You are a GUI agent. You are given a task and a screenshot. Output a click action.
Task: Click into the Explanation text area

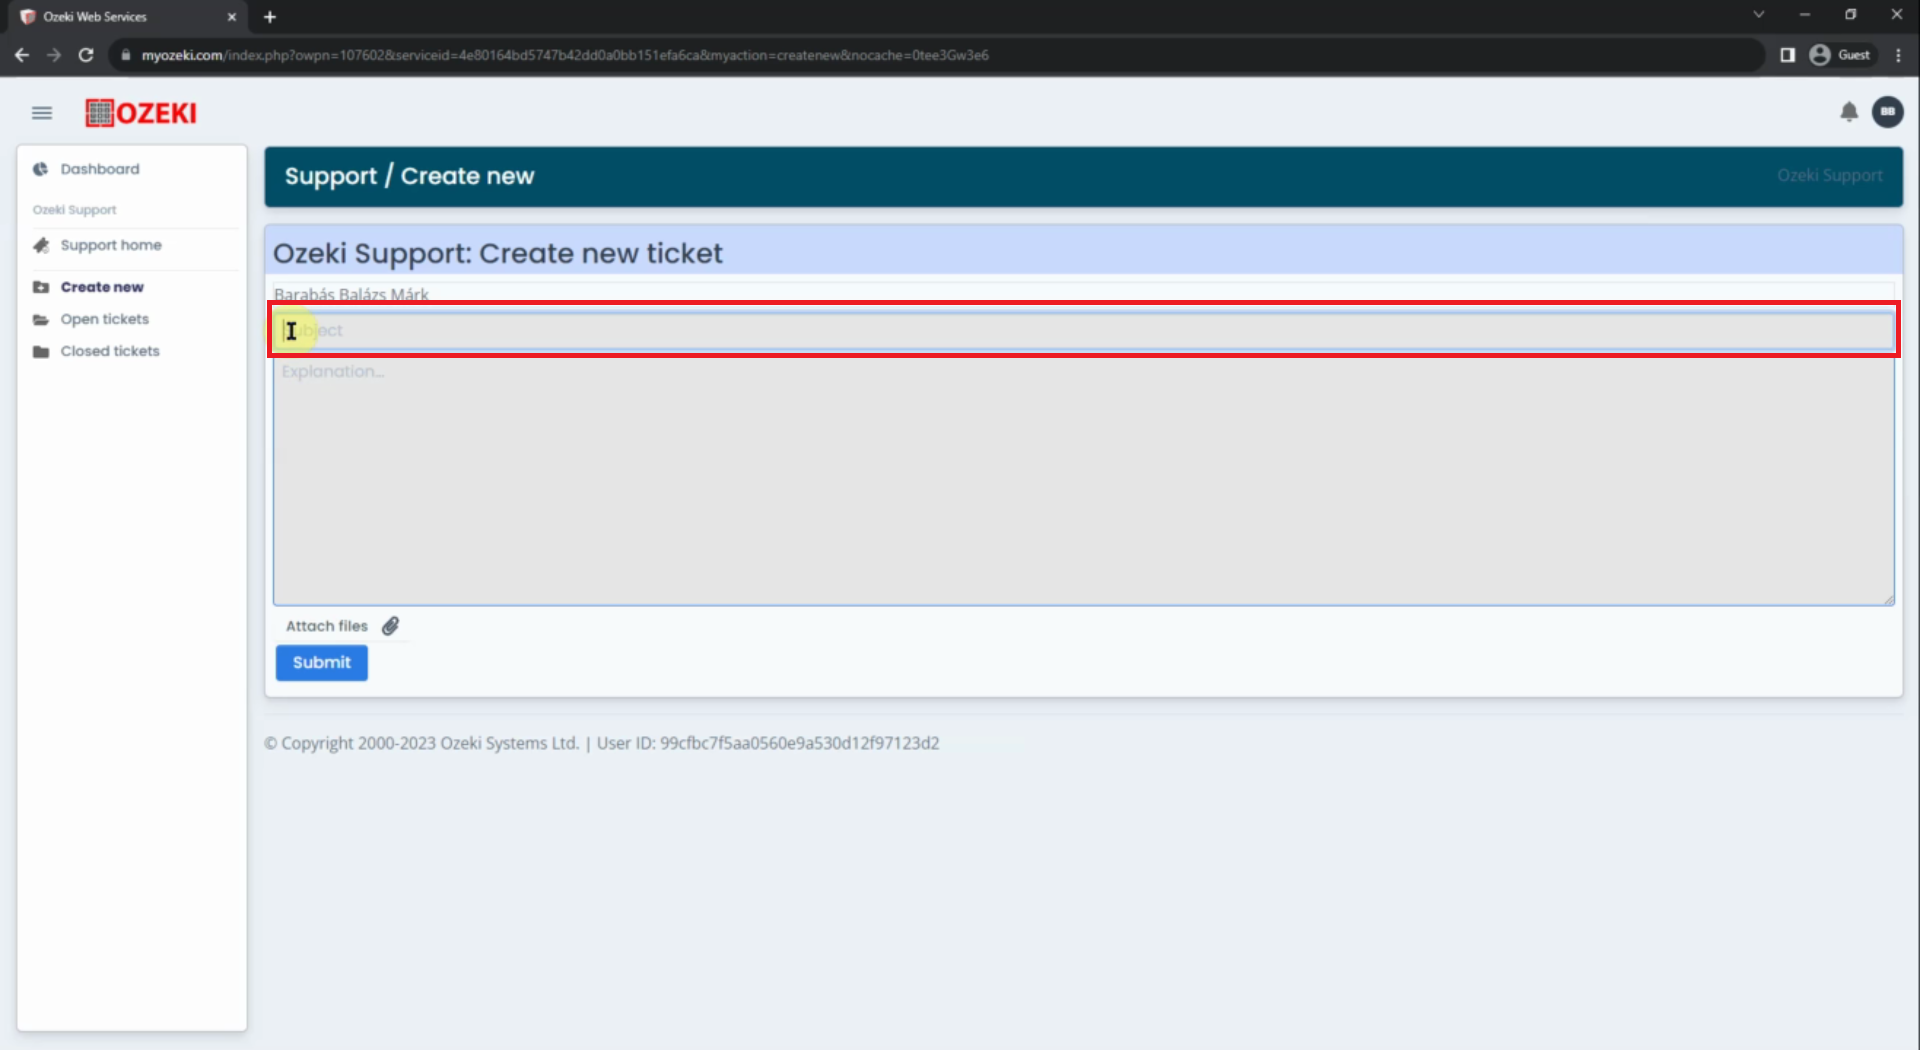click(1084, 481)
